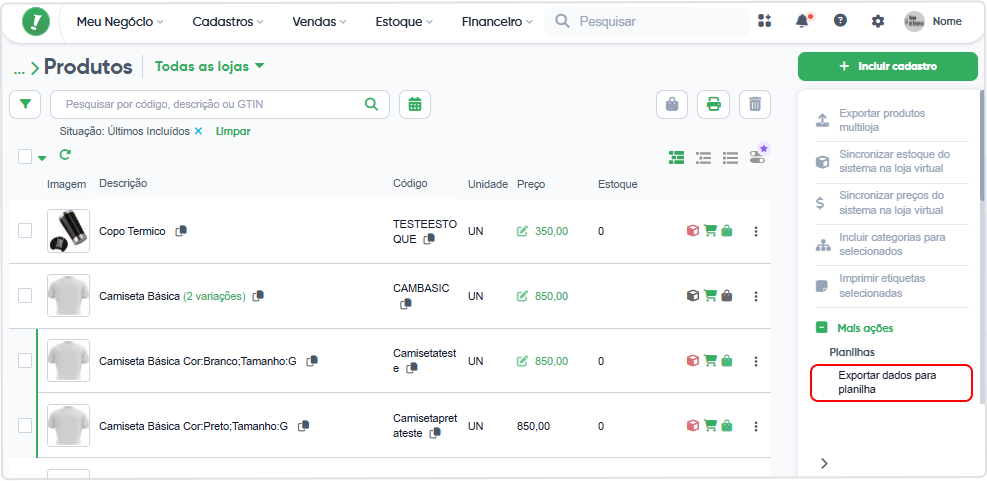The image size is (987, 481).
Task: Select all products checkbox
Action: point(25,156)
